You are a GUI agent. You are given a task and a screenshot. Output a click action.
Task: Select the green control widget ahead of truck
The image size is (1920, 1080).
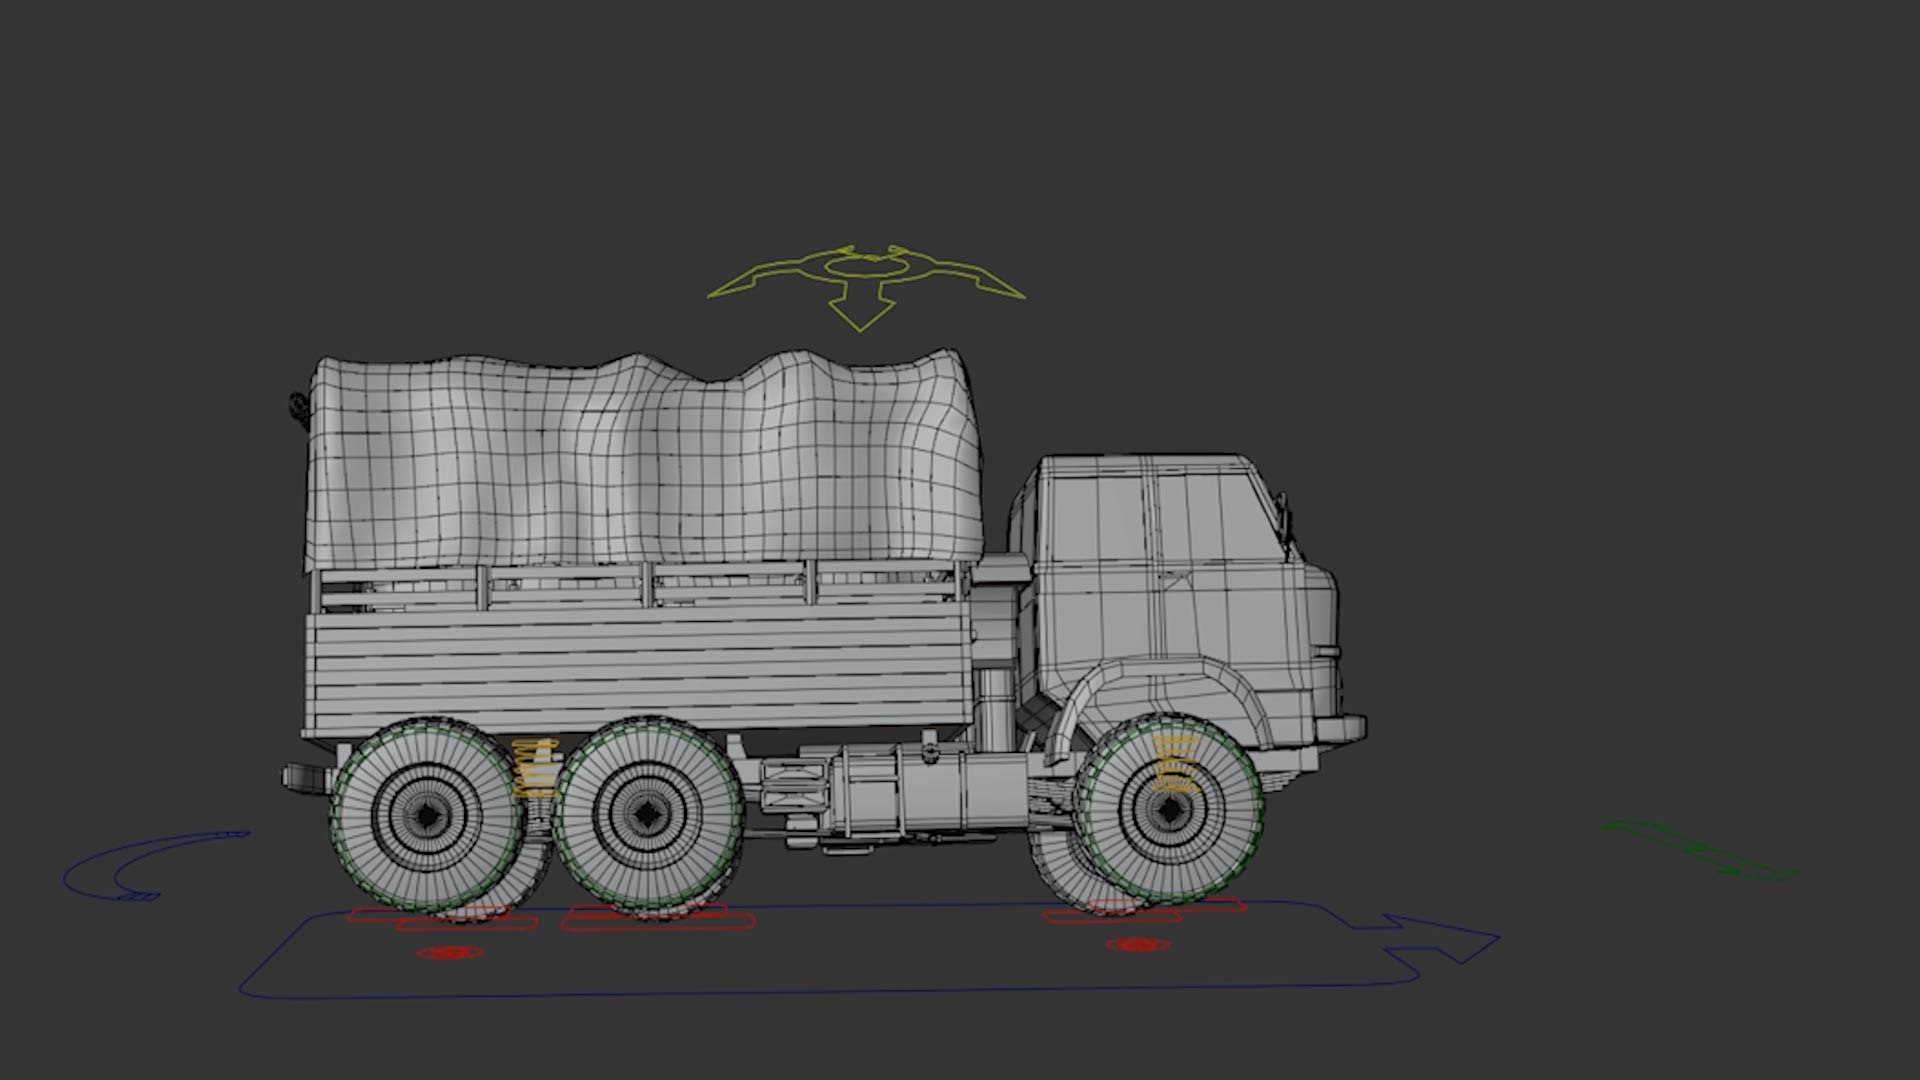pyautogui.click(x=1698, y=850)
